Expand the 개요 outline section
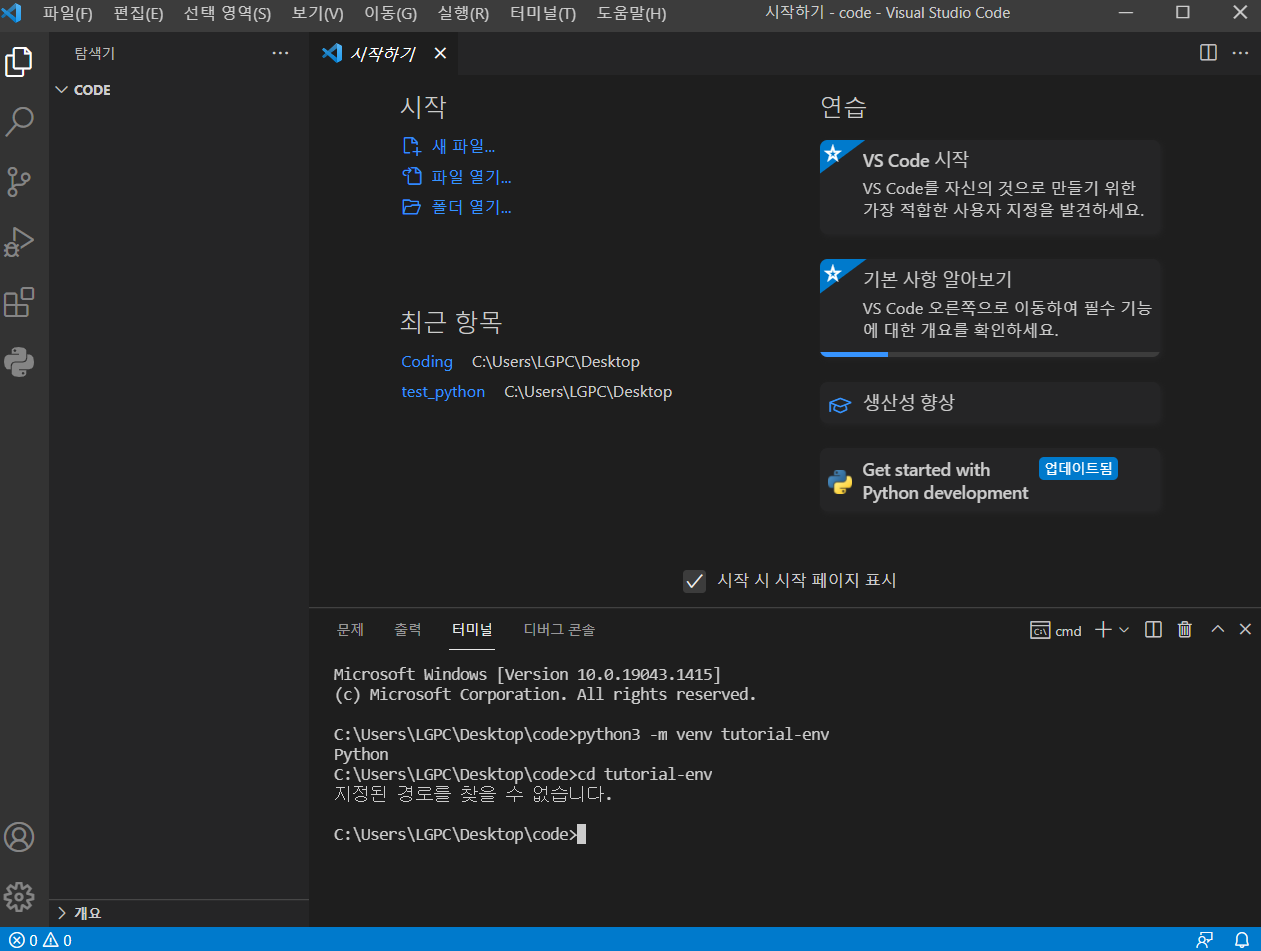The height and width of the screenshot is (951, 1261). click(x=179, y=913)
